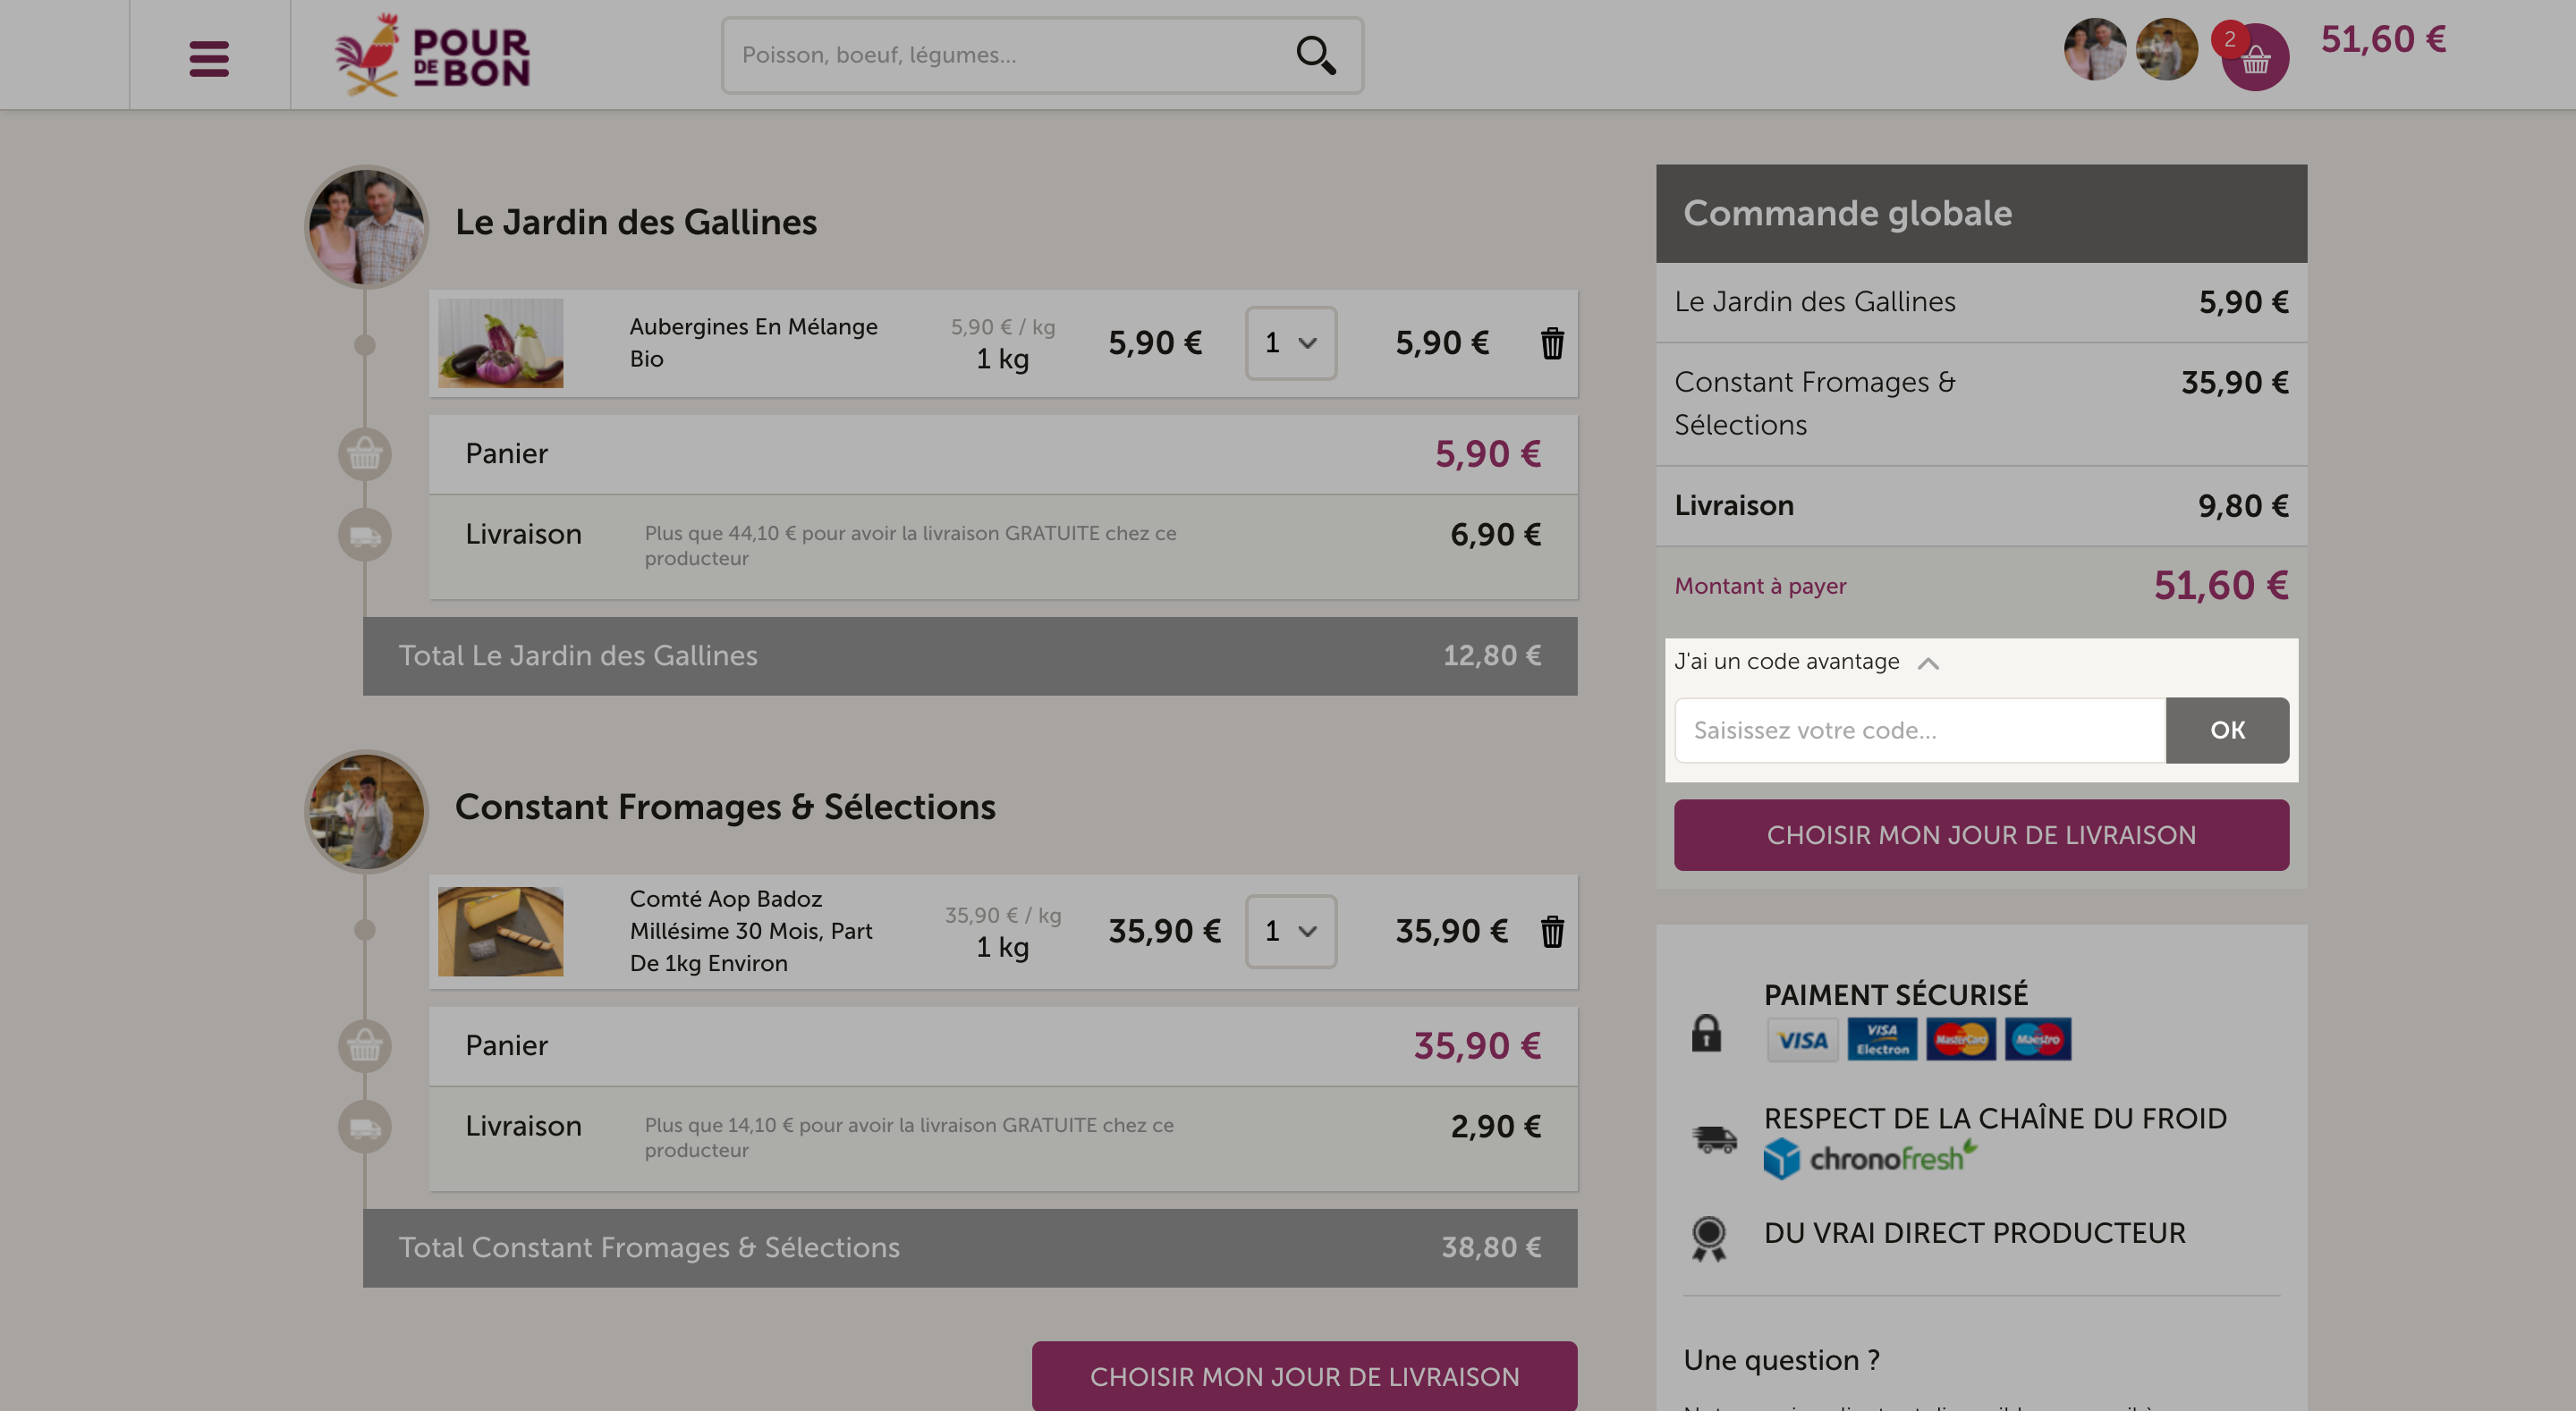Click bottom 'Choisir mon jour de livraison' button
The height and width of the screenshot is (1411, 2576).
click(x=1303, y=1376)
